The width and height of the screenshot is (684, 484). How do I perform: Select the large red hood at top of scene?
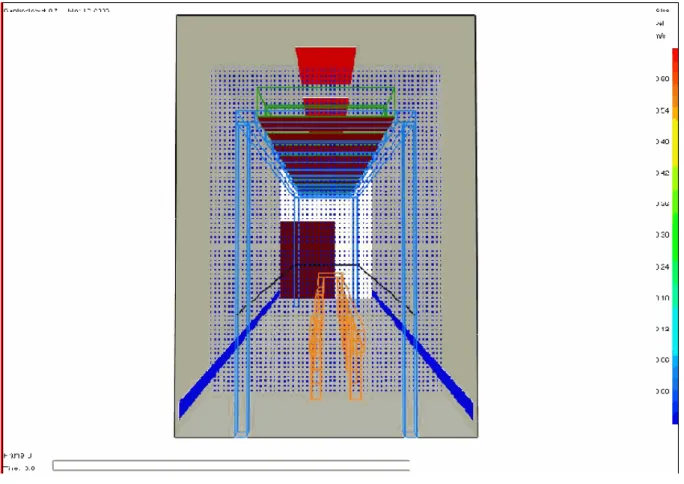[x=325, y=65]
